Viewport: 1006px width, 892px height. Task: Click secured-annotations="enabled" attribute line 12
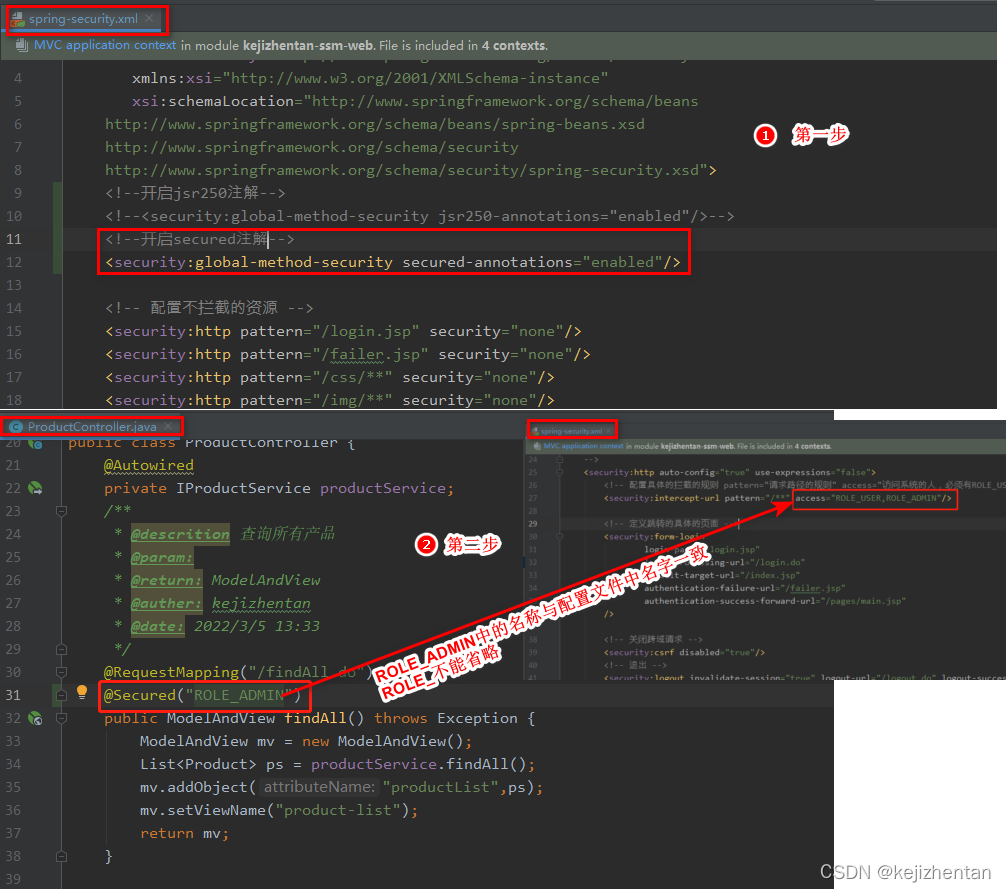point(533,262)
